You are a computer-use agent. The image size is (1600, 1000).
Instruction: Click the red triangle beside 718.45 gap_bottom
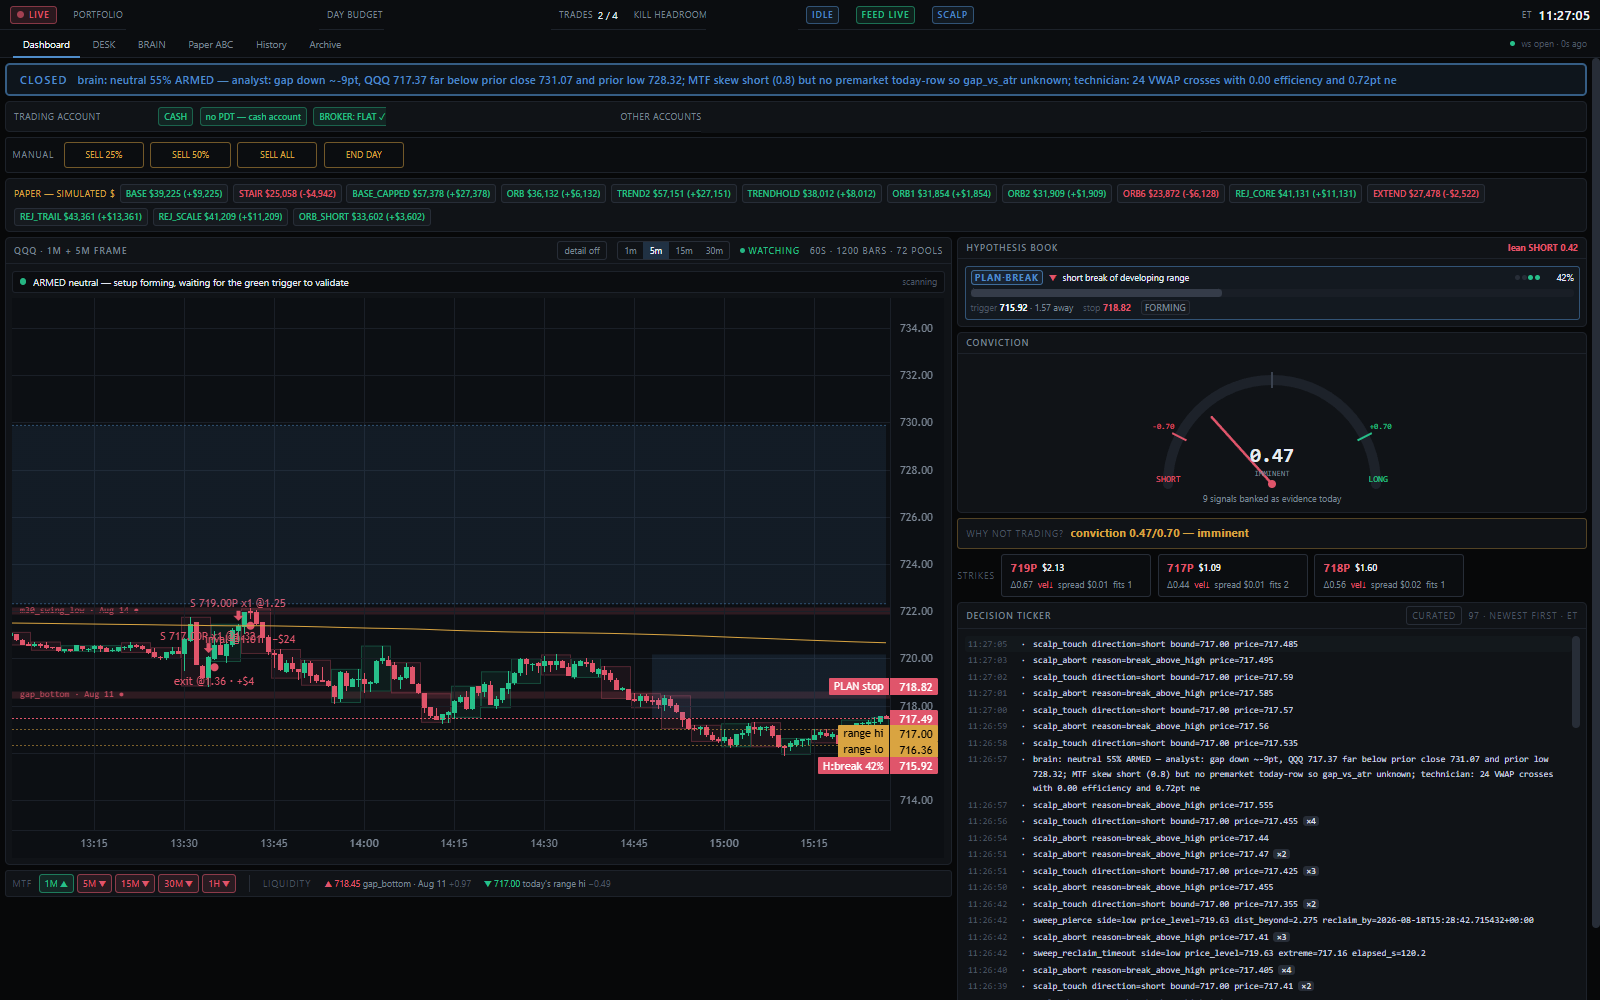328,884
